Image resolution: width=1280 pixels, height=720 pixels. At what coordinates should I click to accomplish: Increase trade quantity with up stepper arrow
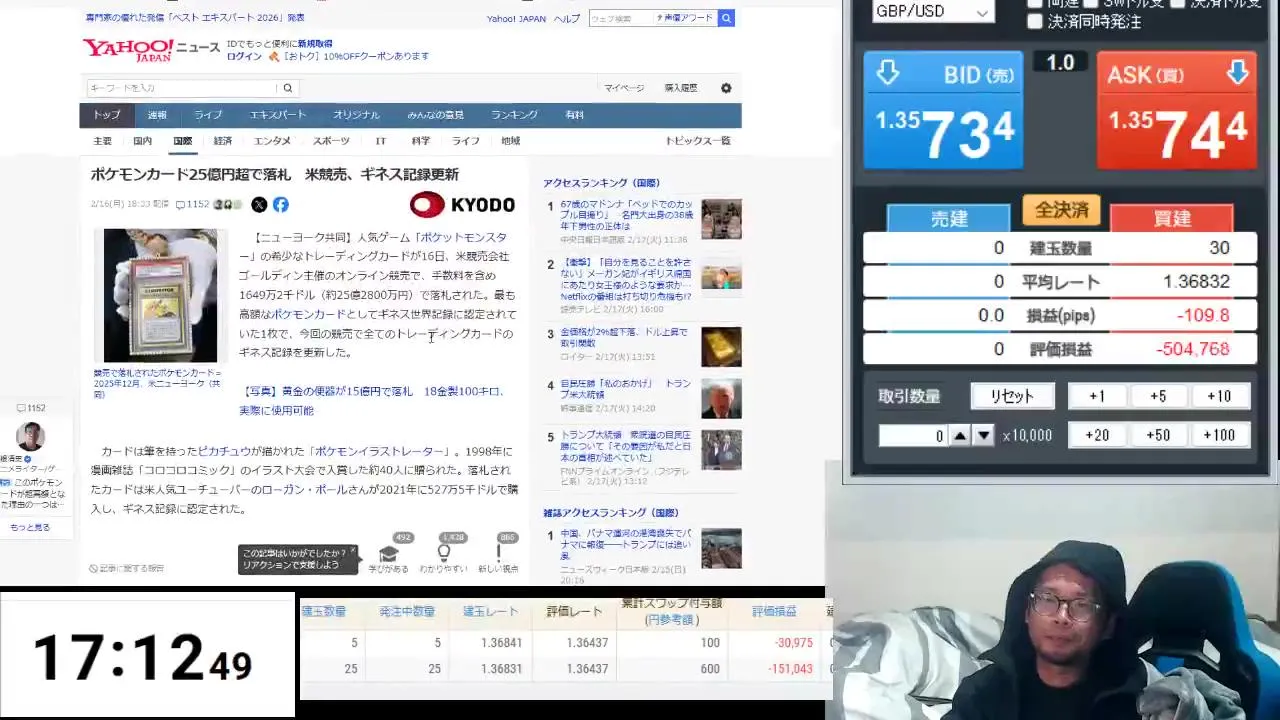[x=960, y=436]
